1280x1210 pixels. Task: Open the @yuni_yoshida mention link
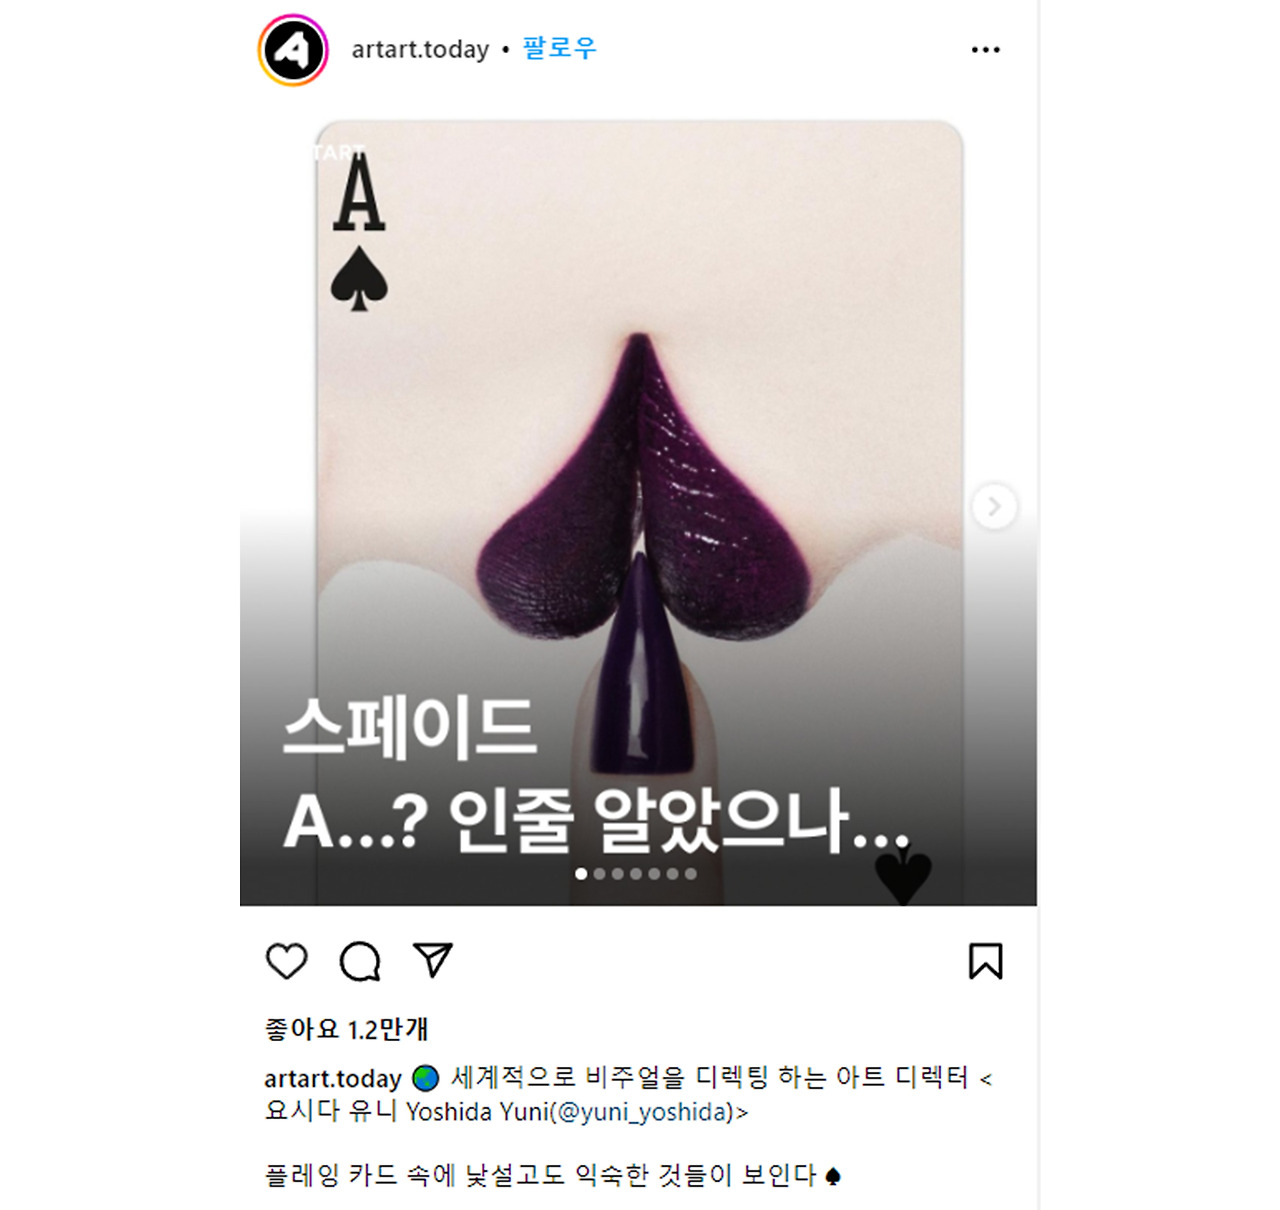[x=641, y=1112]
